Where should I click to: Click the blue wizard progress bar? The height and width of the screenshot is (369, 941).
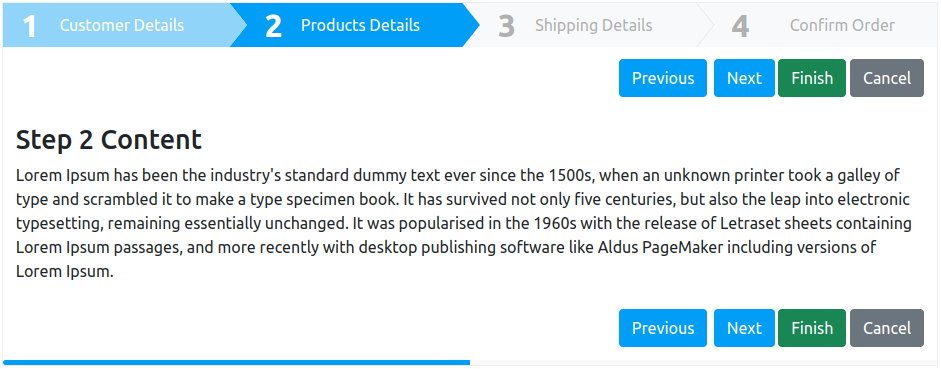click(x=236, y=362)
